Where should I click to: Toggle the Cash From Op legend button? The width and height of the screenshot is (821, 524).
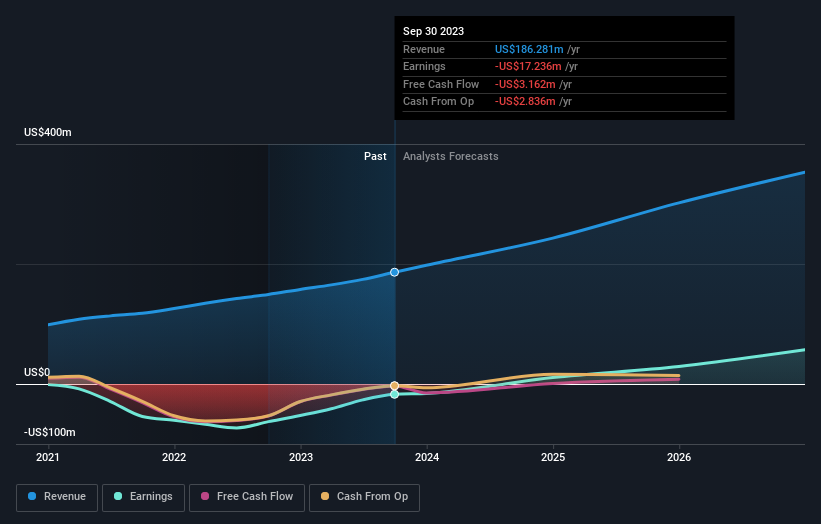click(364, 497)
